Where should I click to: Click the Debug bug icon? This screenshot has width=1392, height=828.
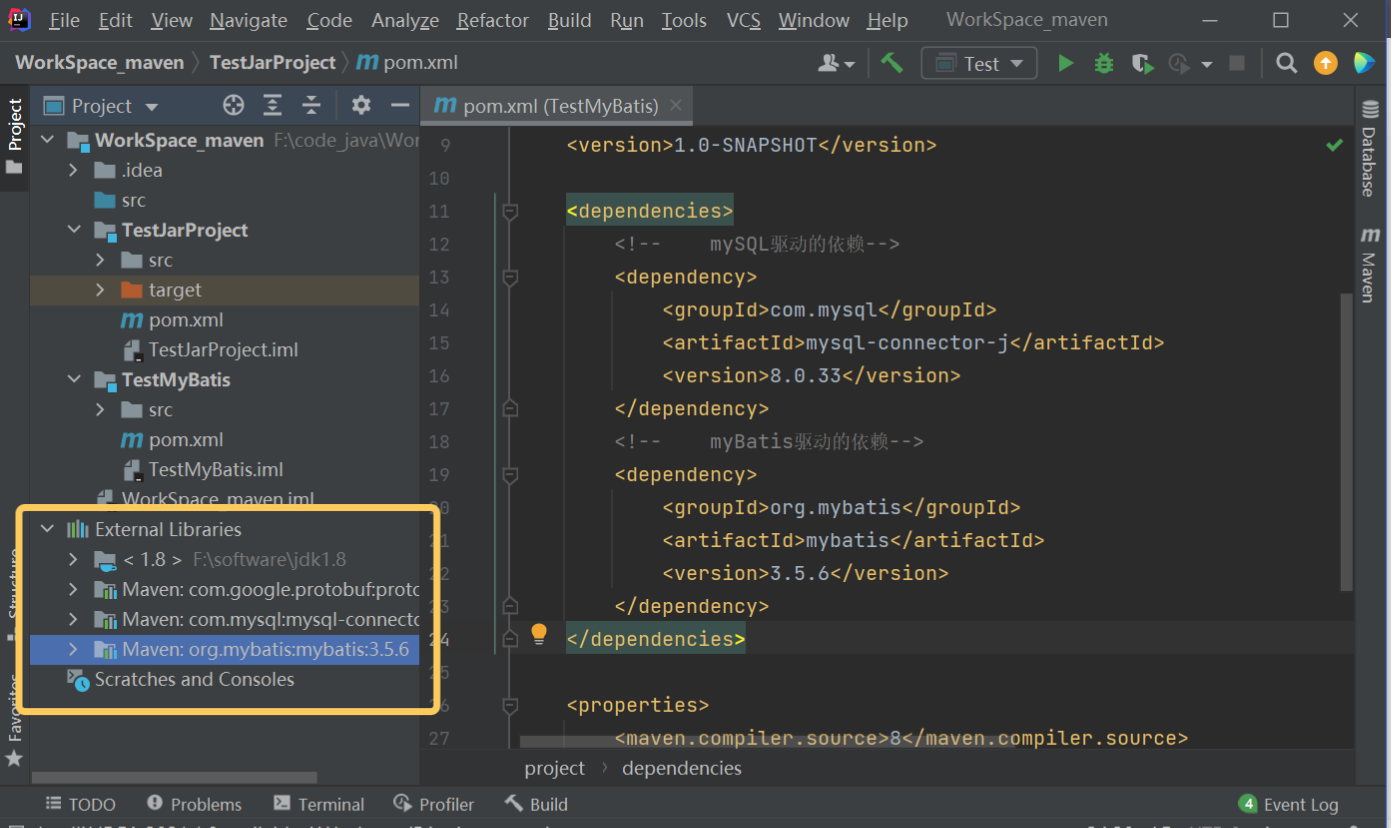pyautogui.click(x=1104, y=64)
